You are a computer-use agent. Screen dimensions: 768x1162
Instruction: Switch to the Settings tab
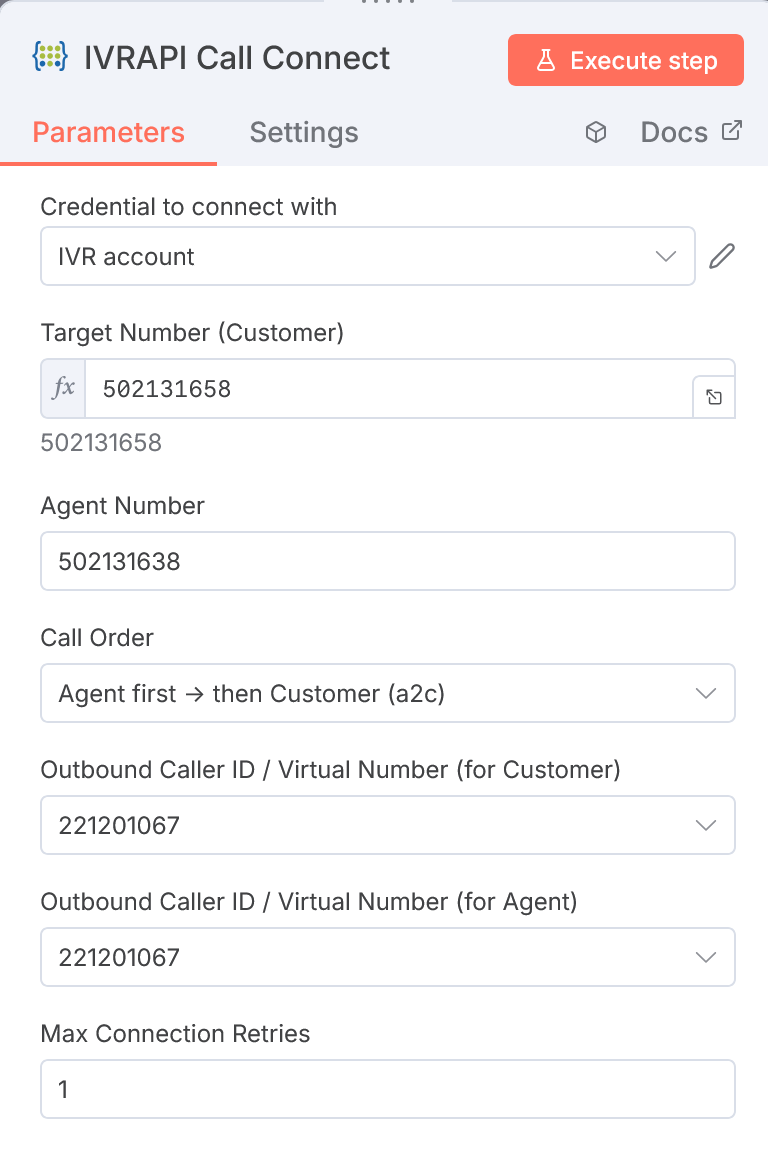pyautogui.click(x=304, y=132)
